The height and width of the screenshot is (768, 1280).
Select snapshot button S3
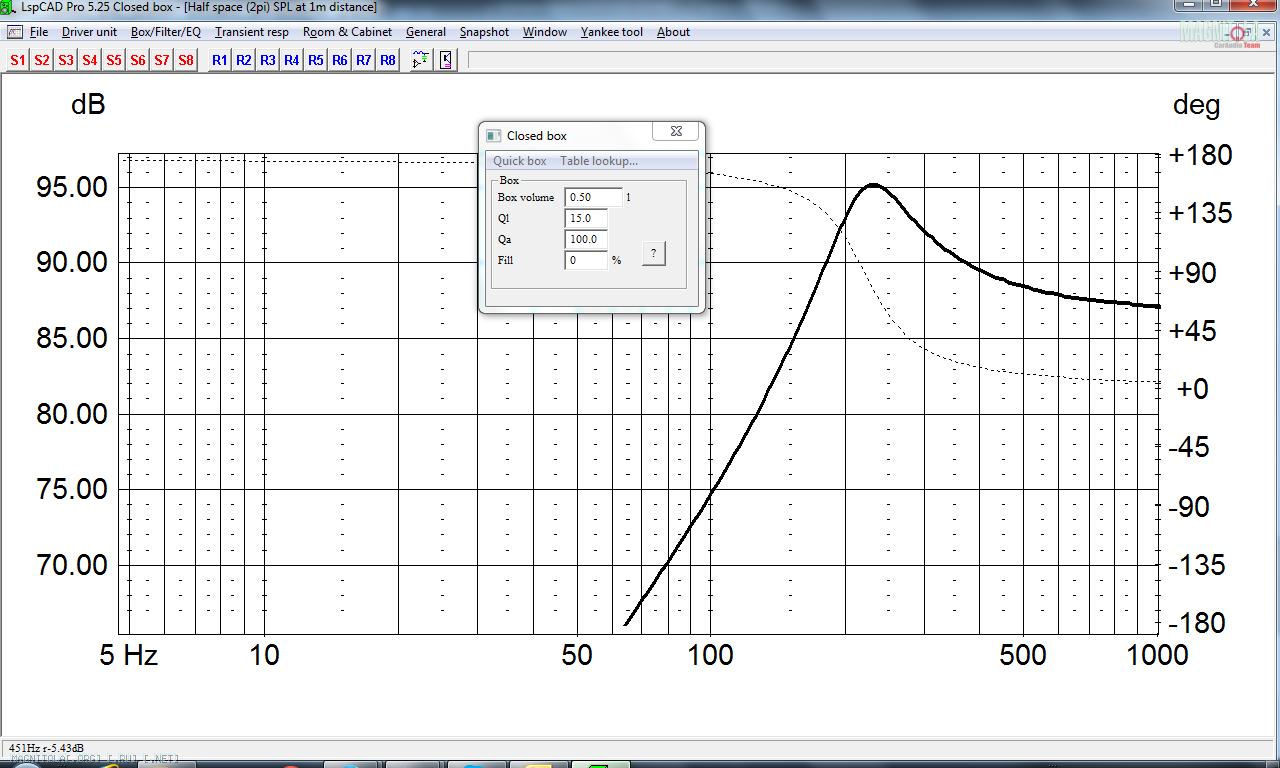point(66,60)
